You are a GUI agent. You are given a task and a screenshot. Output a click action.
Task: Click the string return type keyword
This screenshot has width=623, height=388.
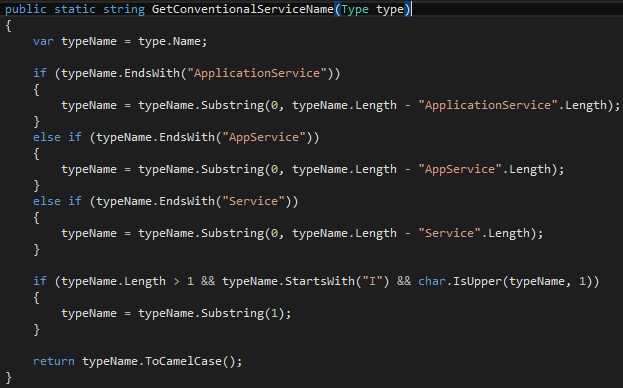124,9
